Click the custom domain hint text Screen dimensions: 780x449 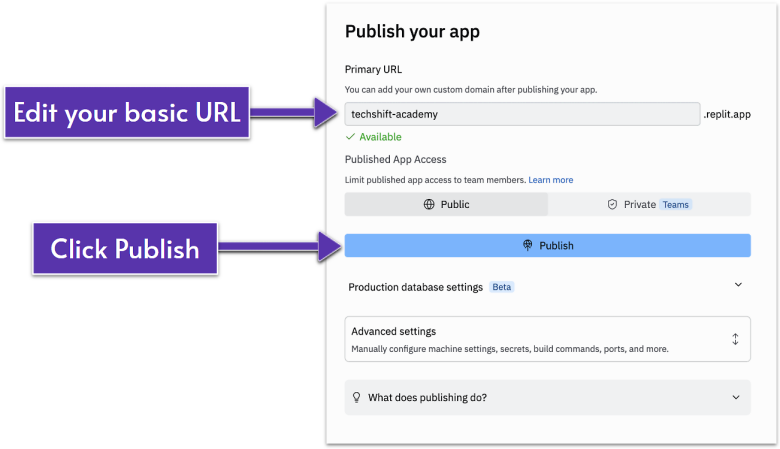(471, 90)
